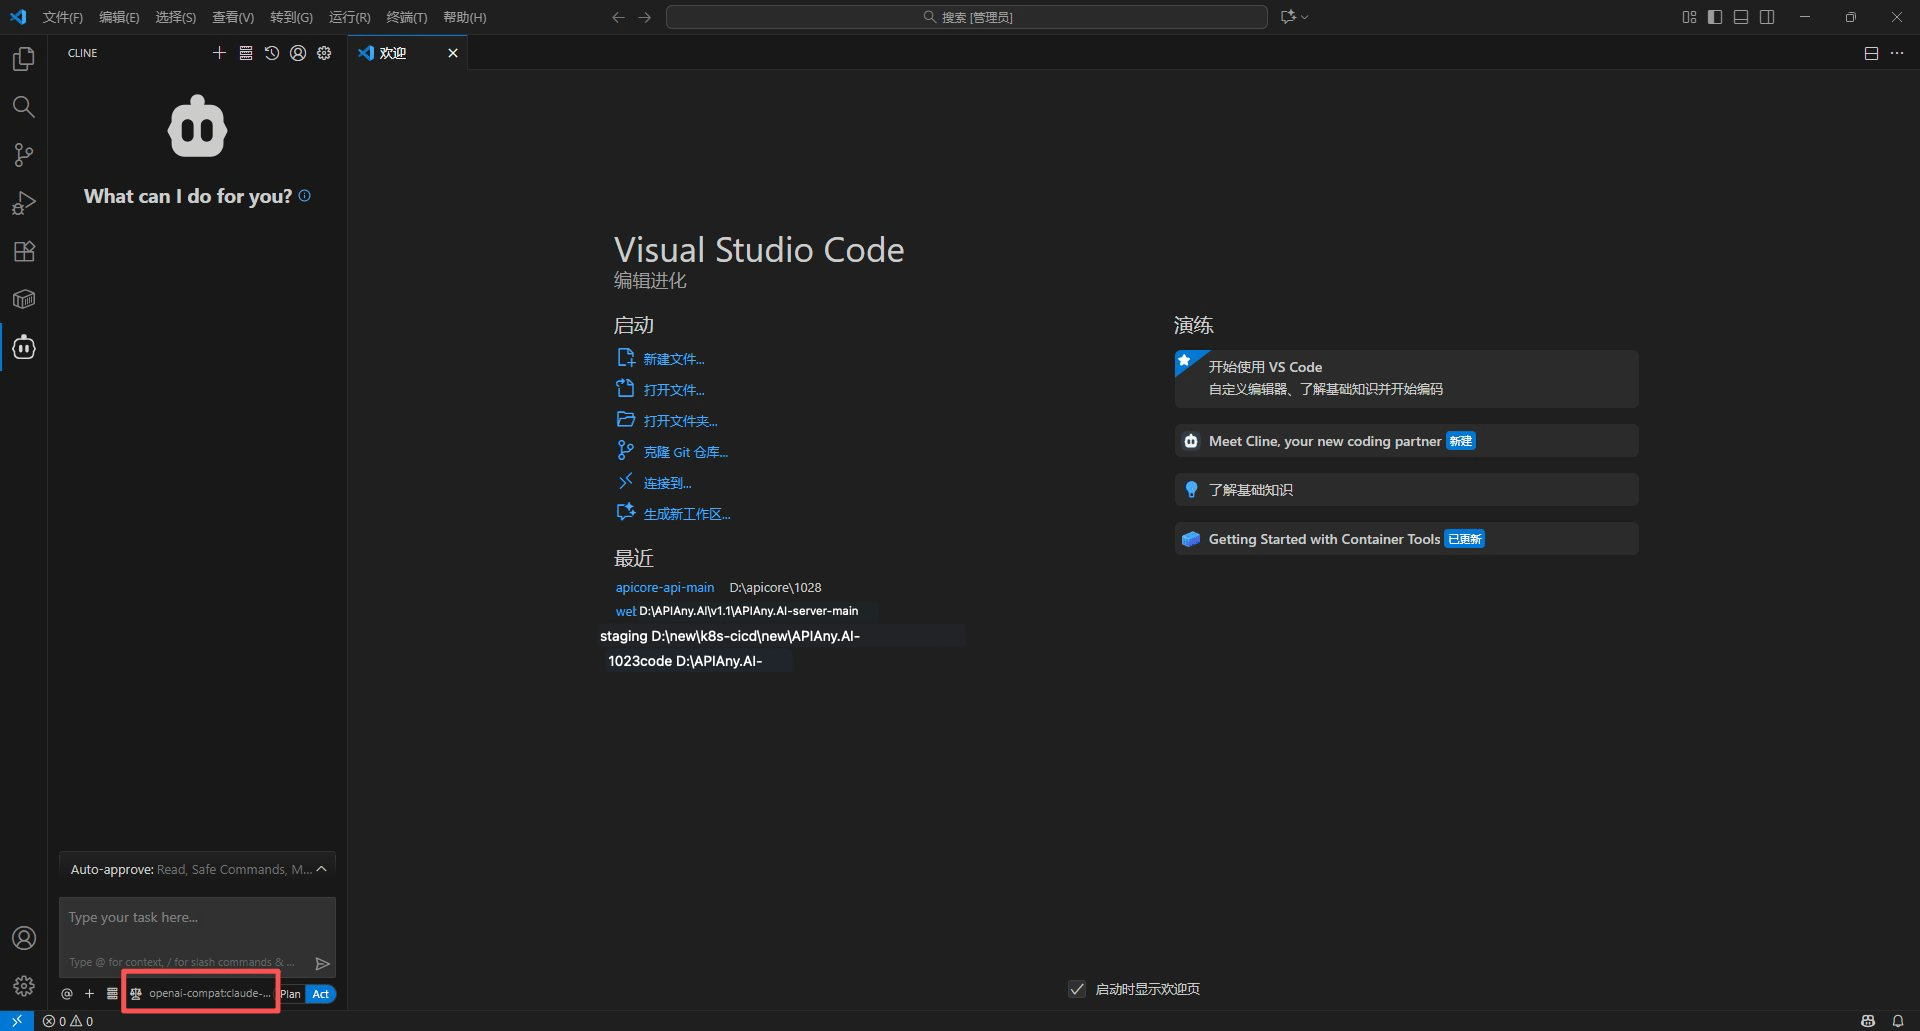The height and width of the screenshot is (1031, 1920).
Task: Open the 了解基础知识 walkthrough
Action: click(x=1406, y=490)
